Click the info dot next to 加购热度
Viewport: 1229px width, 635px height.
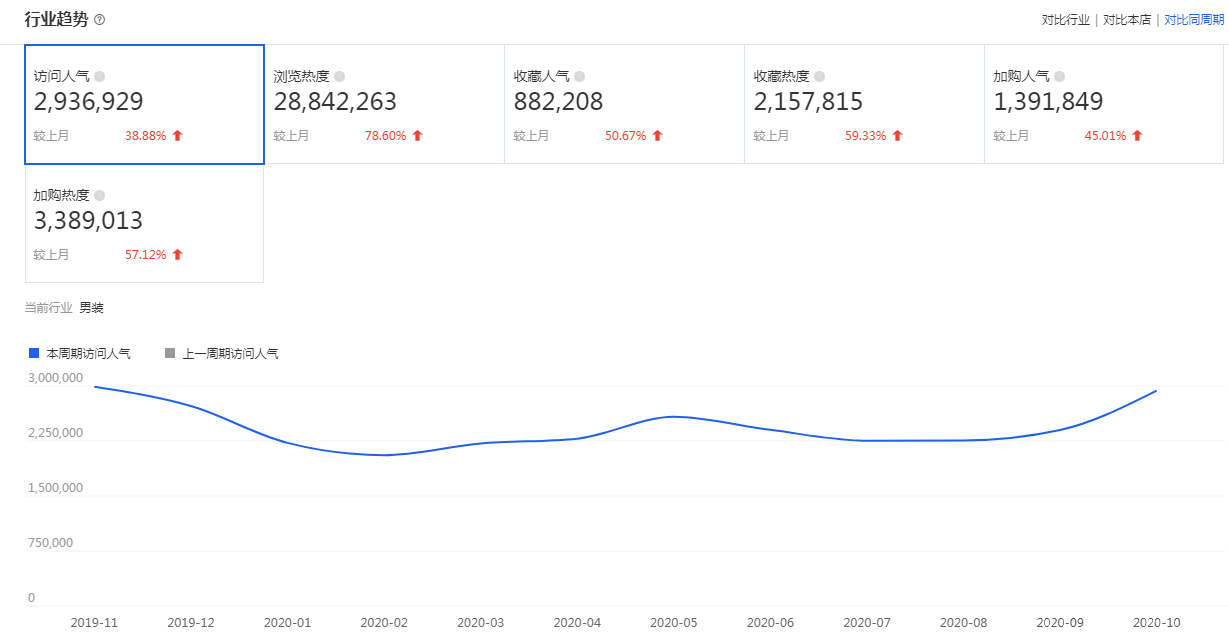click(100, 195)
